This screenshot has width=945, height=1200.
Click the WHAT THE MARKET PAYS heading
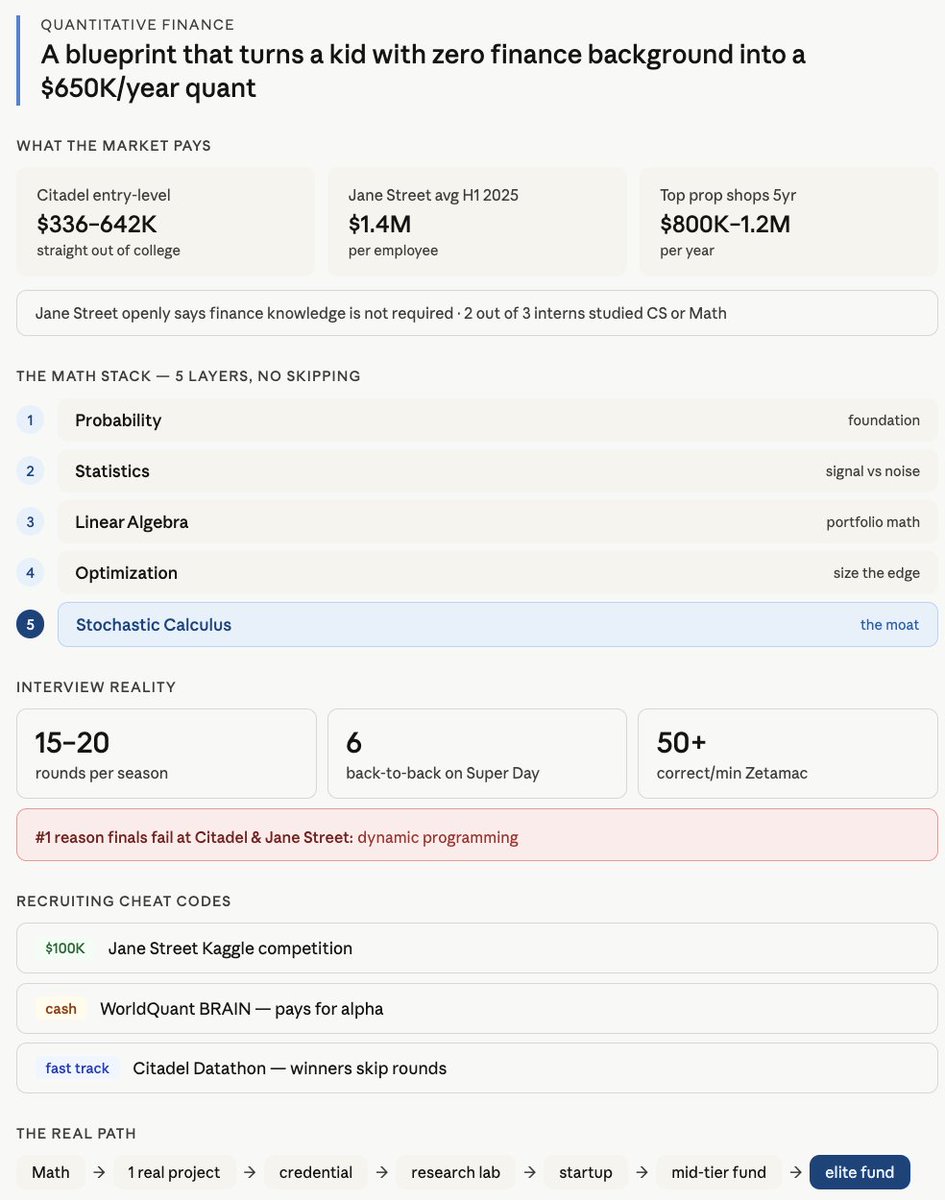[x=114, y=146]
